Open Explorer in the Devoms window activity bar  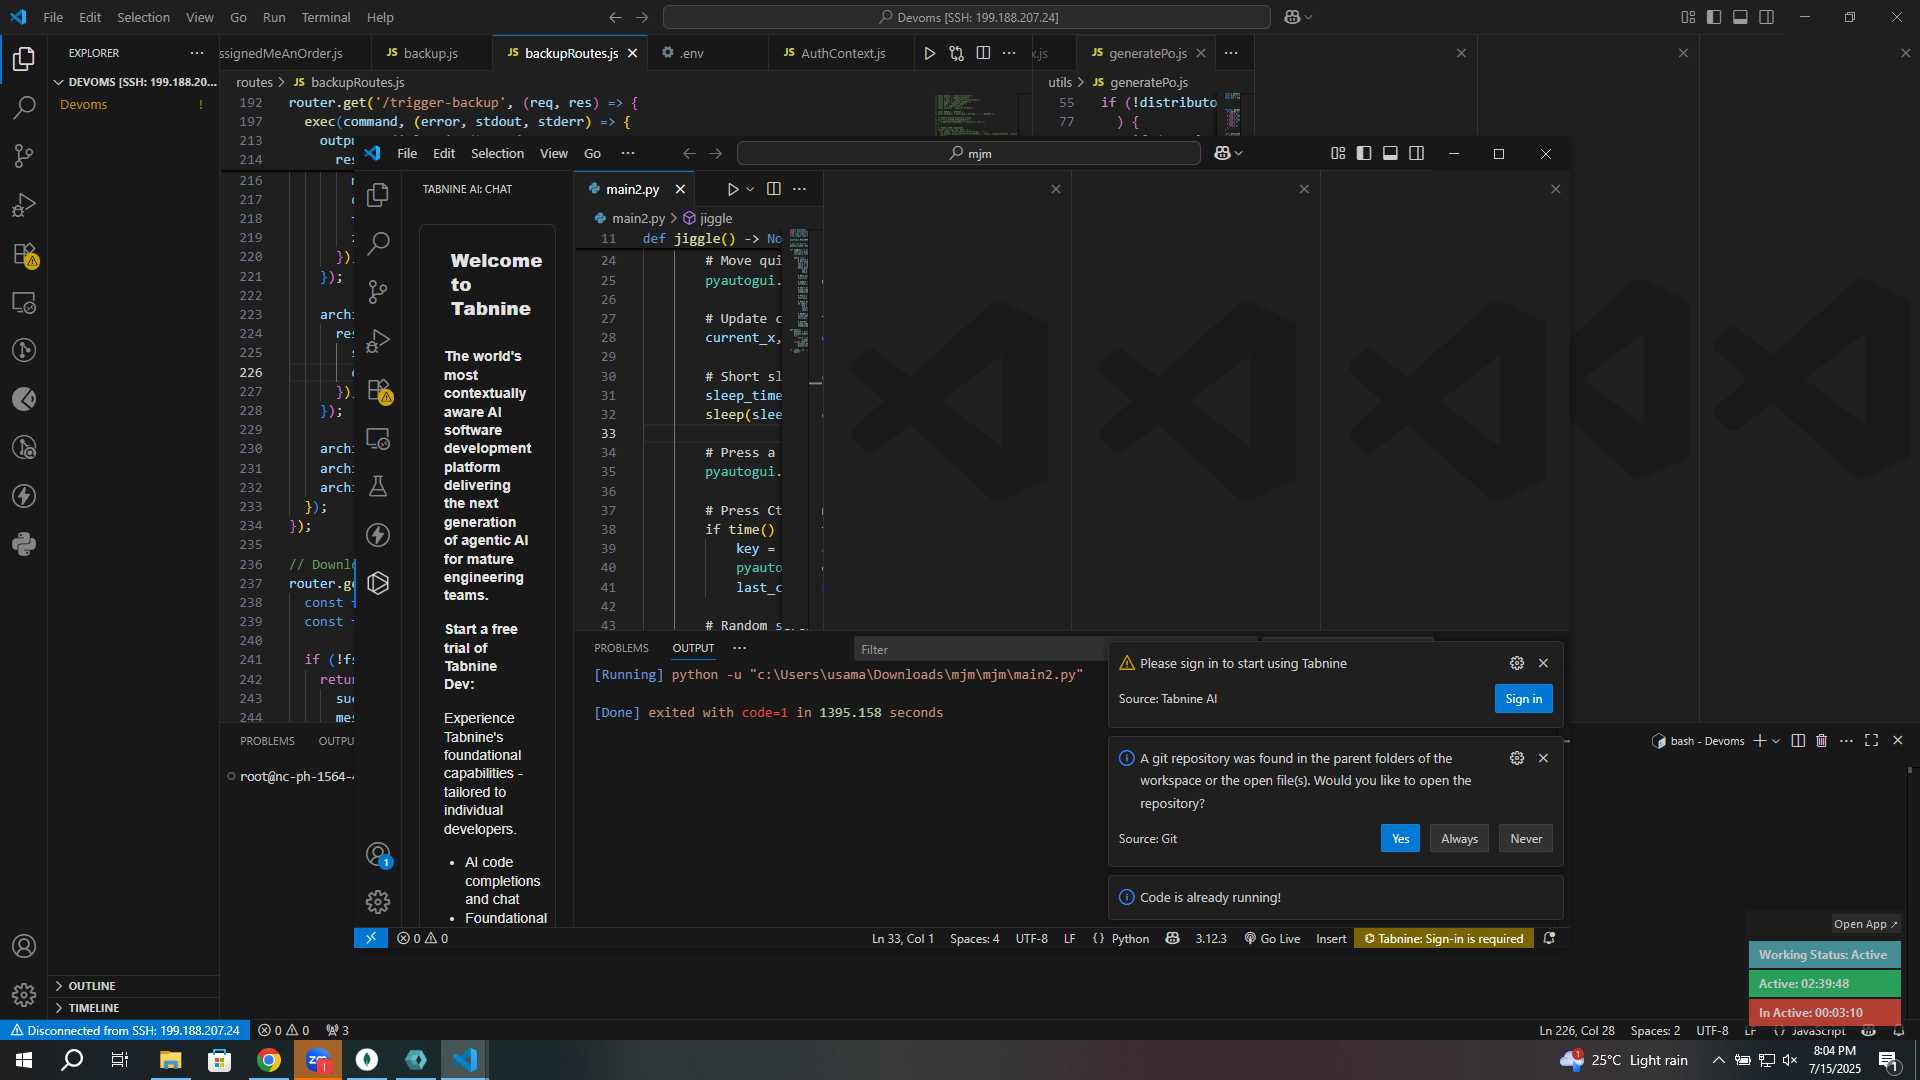[24, 59]
